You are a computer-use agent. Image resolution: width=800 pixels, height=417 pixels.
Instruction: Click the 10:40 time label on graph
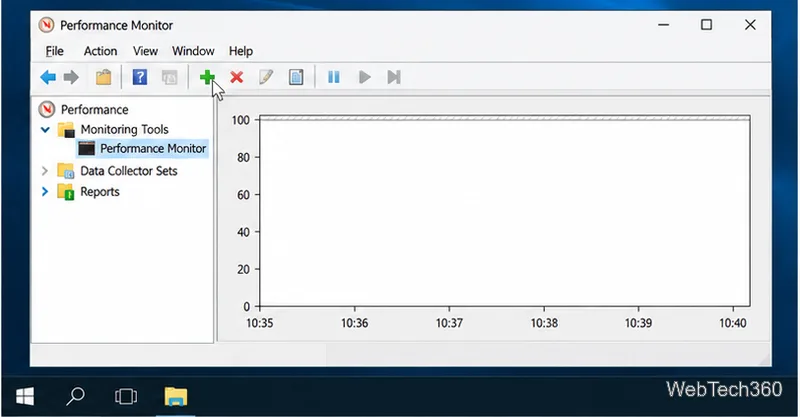[x=733, y=323]
